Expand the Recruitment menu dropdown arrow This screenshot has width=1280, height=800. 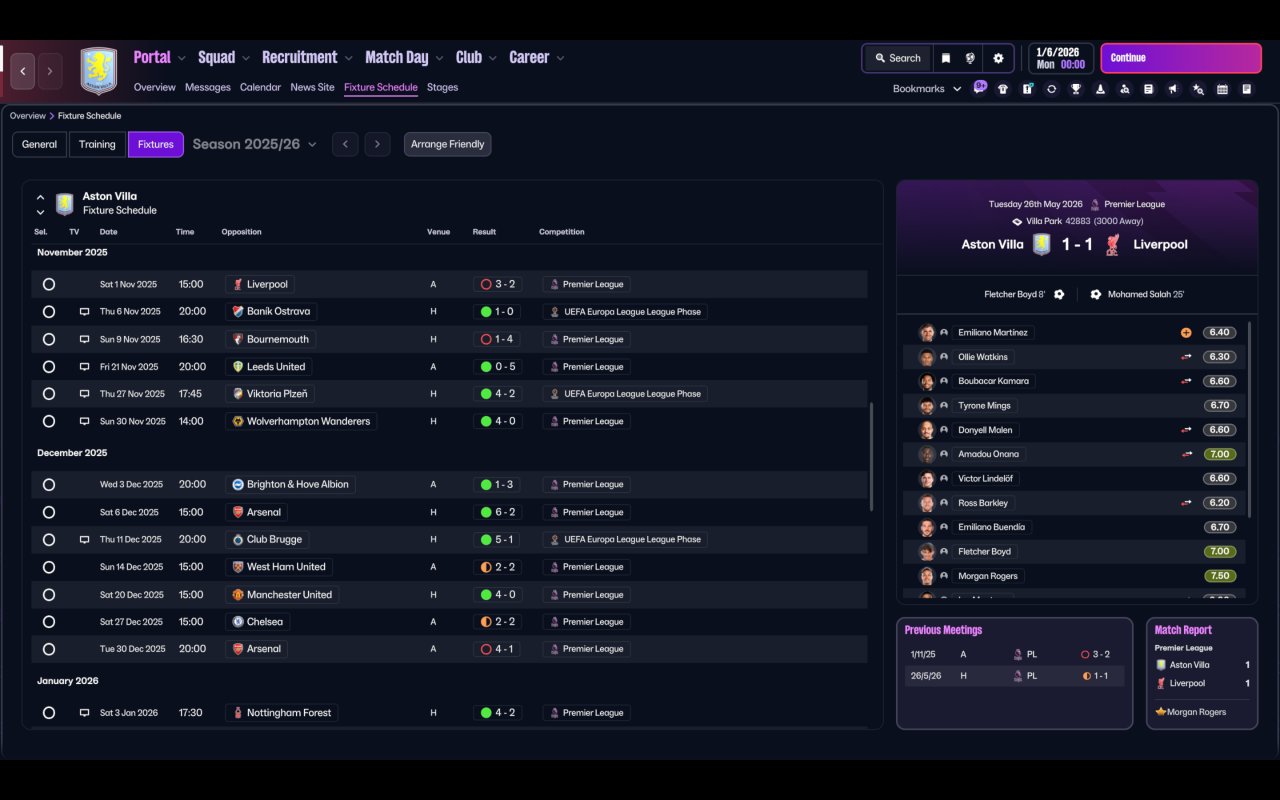click(348, 58)
